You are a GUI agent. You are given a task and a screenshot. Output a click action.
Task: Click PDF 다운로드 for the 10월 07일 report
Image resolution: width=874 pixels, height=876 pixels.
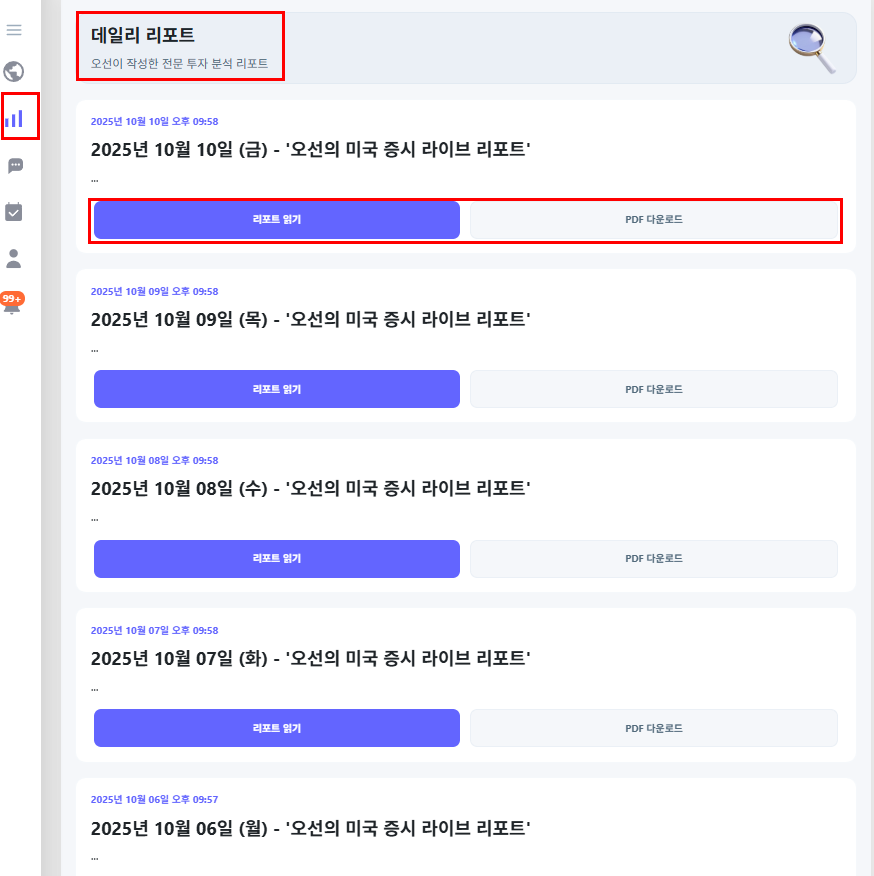(x=654, y=728)
